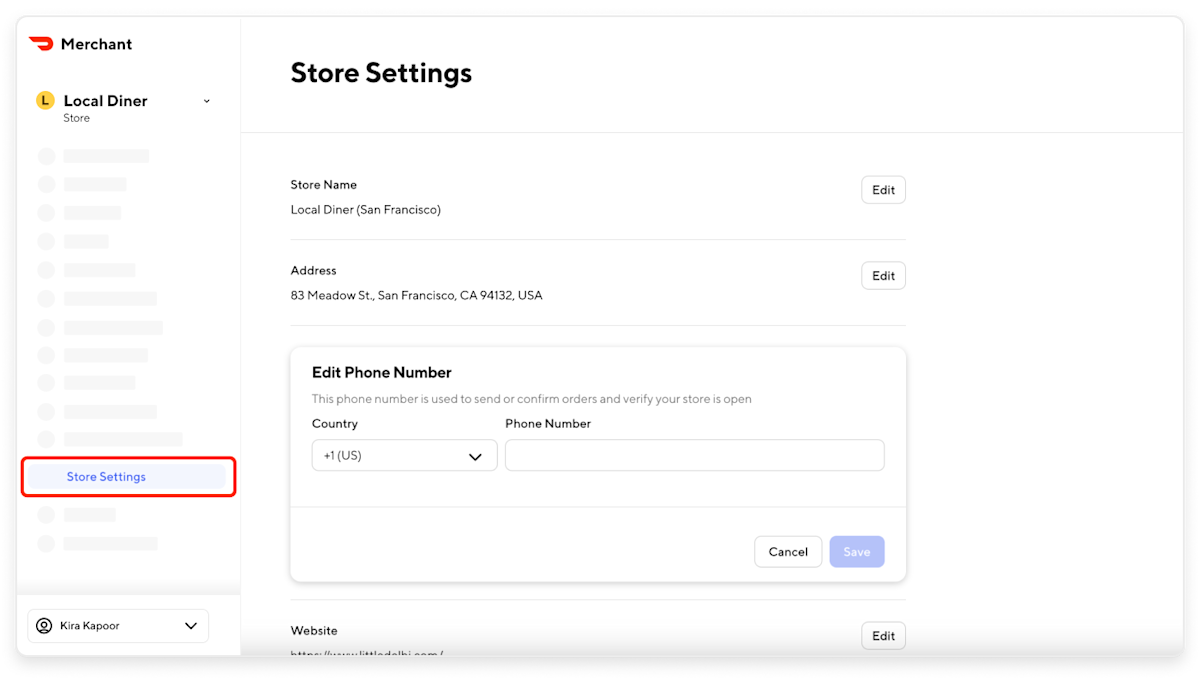Image resolution: width=1200 pixels, height=686 pixels.
Task: Edit the Store Name
Action: tap(883, 190)
